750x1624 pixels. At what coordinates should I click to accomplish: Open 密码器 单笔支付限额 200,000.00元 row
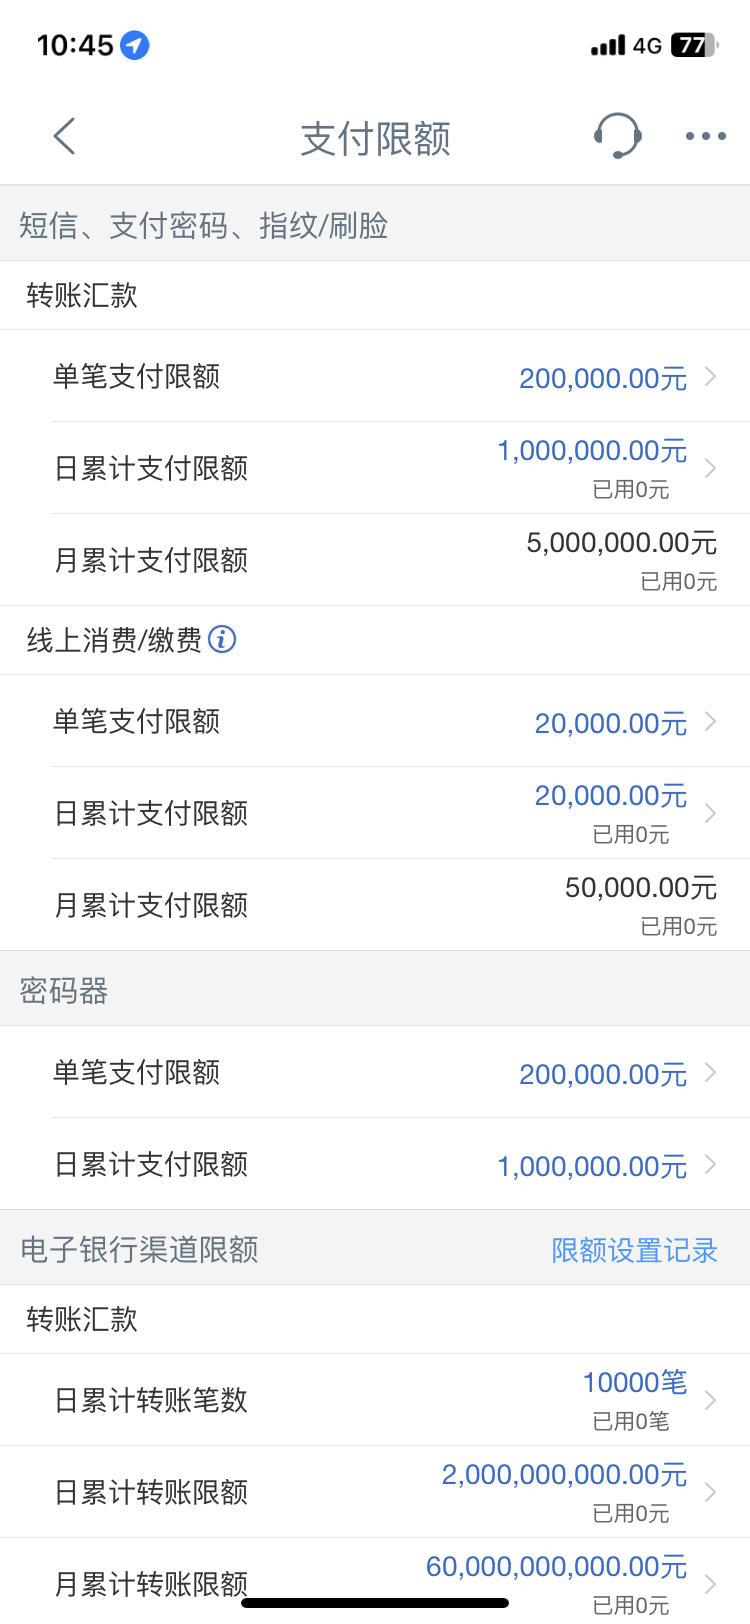[375, 1072]
